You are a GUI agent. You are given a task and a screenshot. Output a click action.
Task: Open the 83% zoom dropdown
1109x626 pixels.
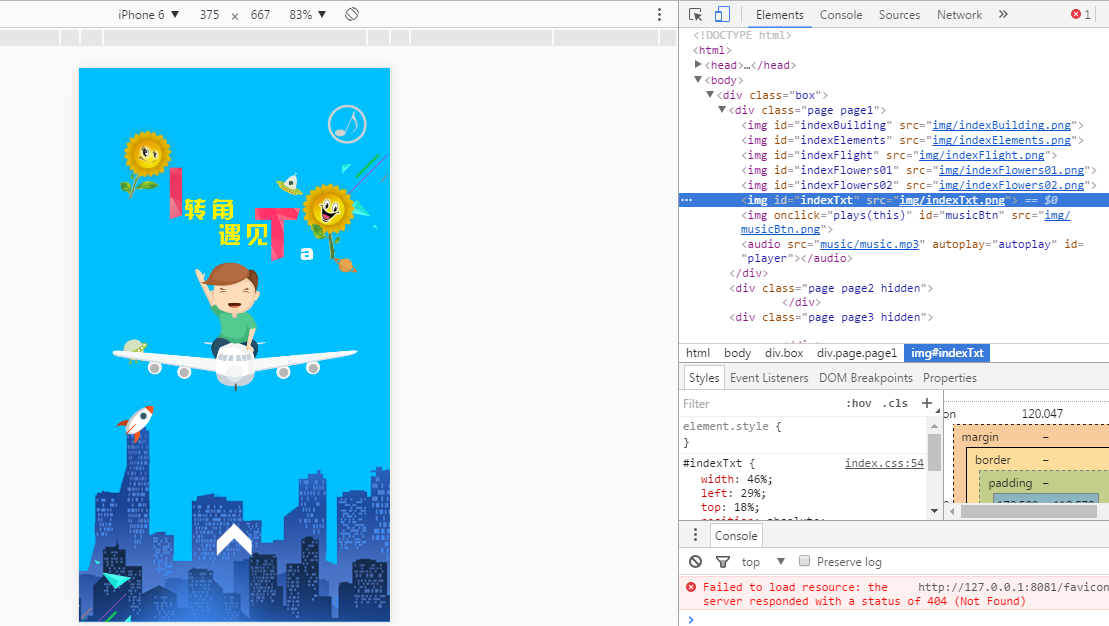[x=307, y=15]
